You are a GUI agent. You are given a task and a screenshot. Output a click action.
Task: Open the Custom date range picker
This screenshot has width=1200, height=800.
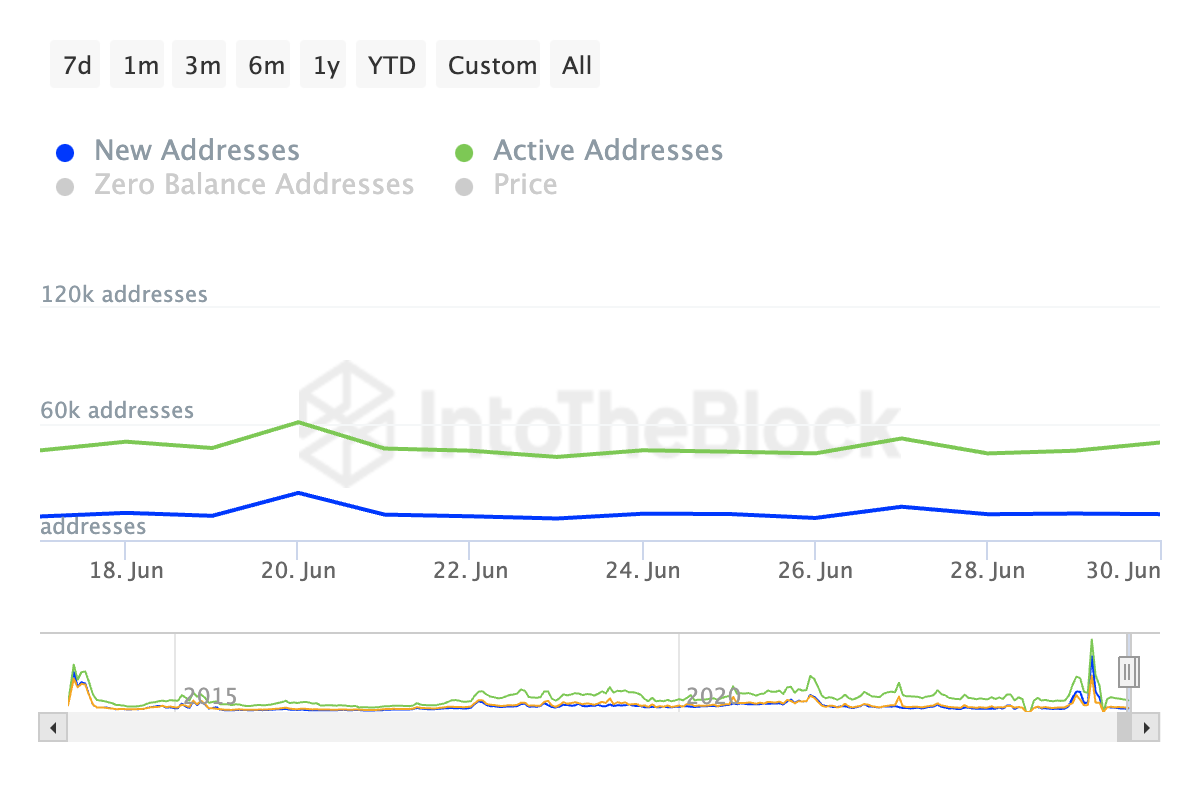(492, 66)
